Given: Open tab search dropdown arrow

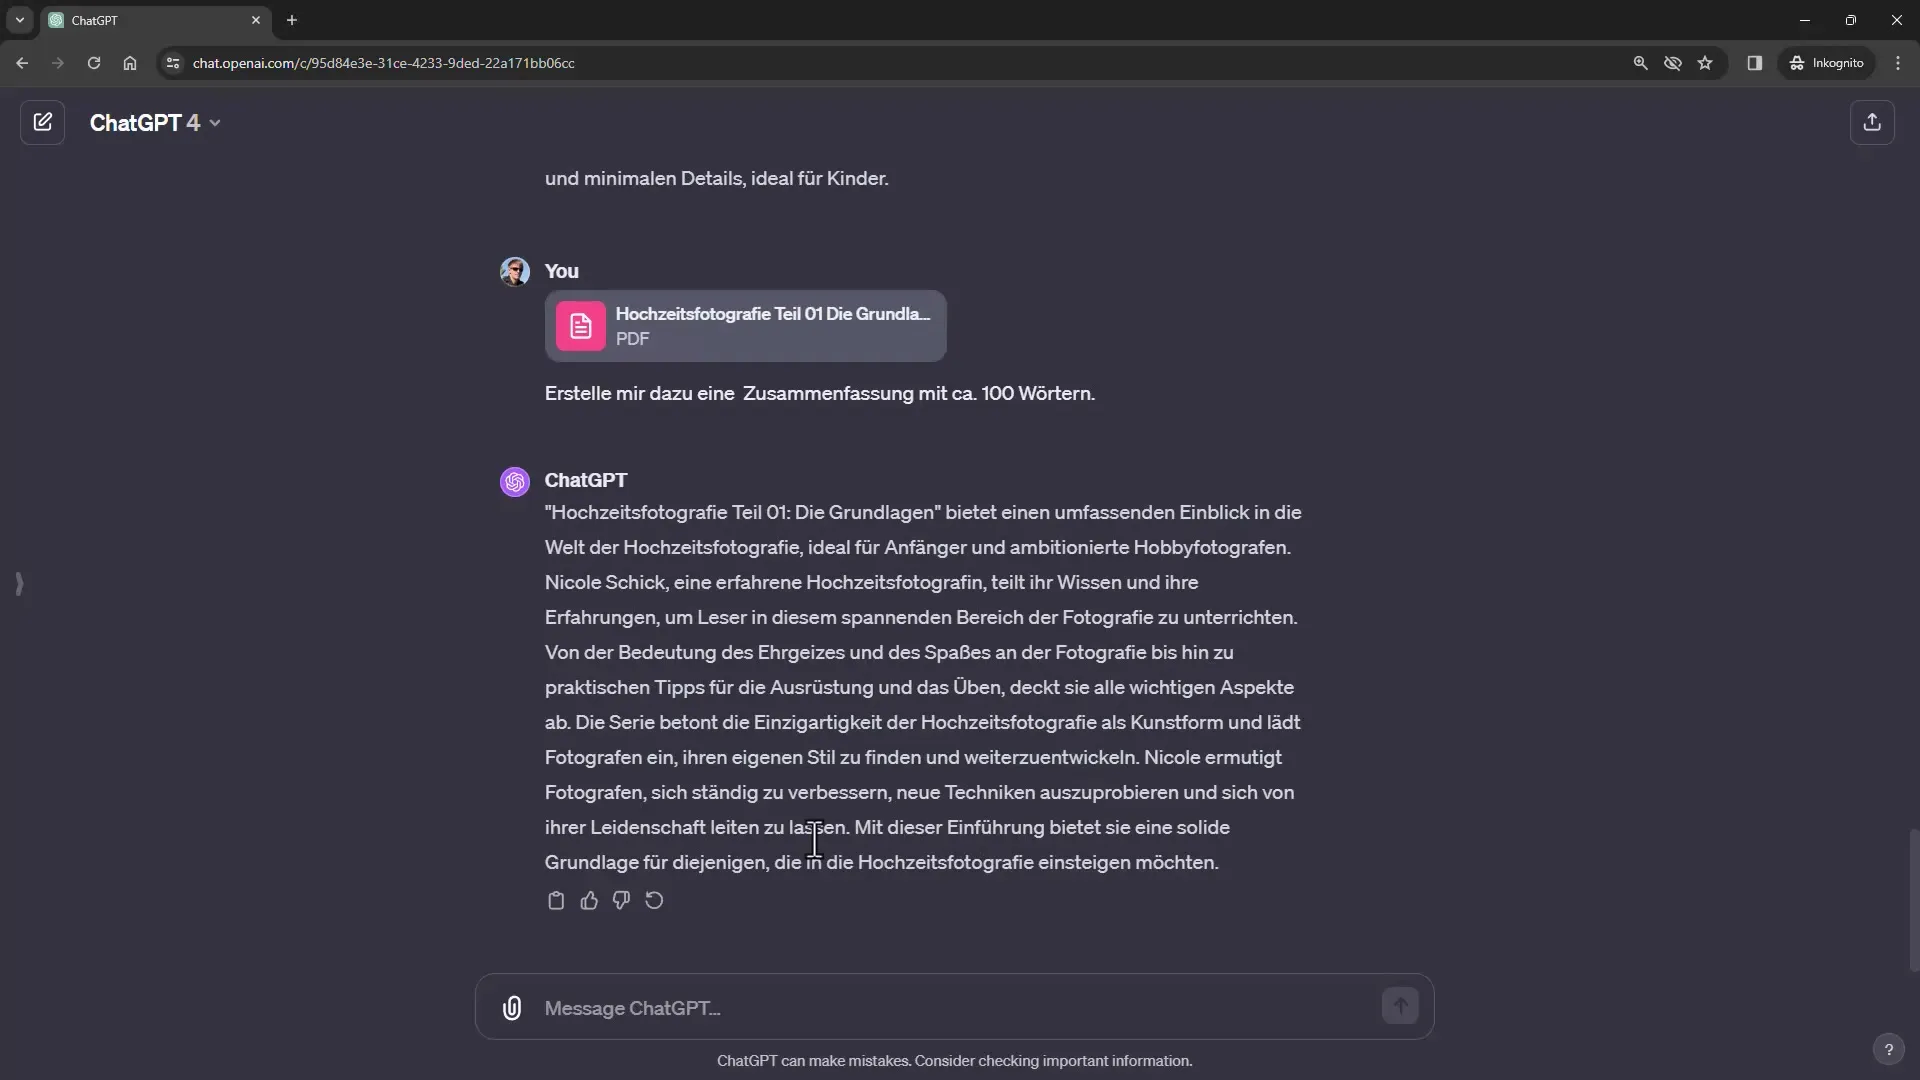Looking at the screenshot, I should 19,20.
